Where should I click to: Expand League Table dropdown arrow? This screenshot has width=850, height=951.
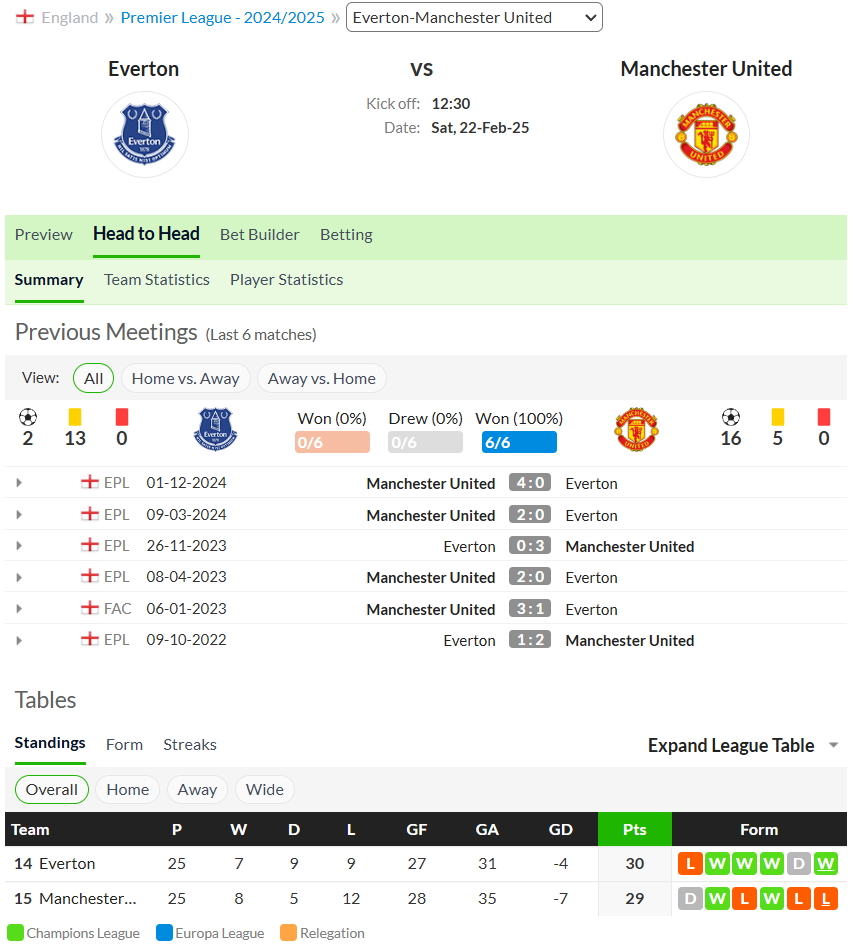click(x=834, y=745)
